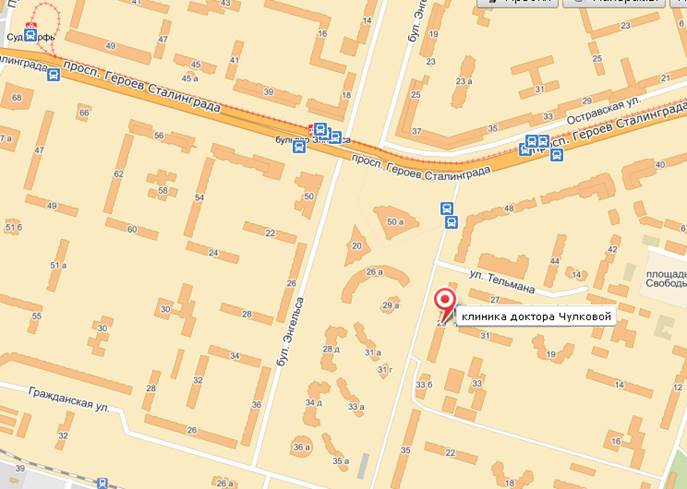Click the cross-shaped building 58
This screenshot has height=489, width=687.
[163, 186]
